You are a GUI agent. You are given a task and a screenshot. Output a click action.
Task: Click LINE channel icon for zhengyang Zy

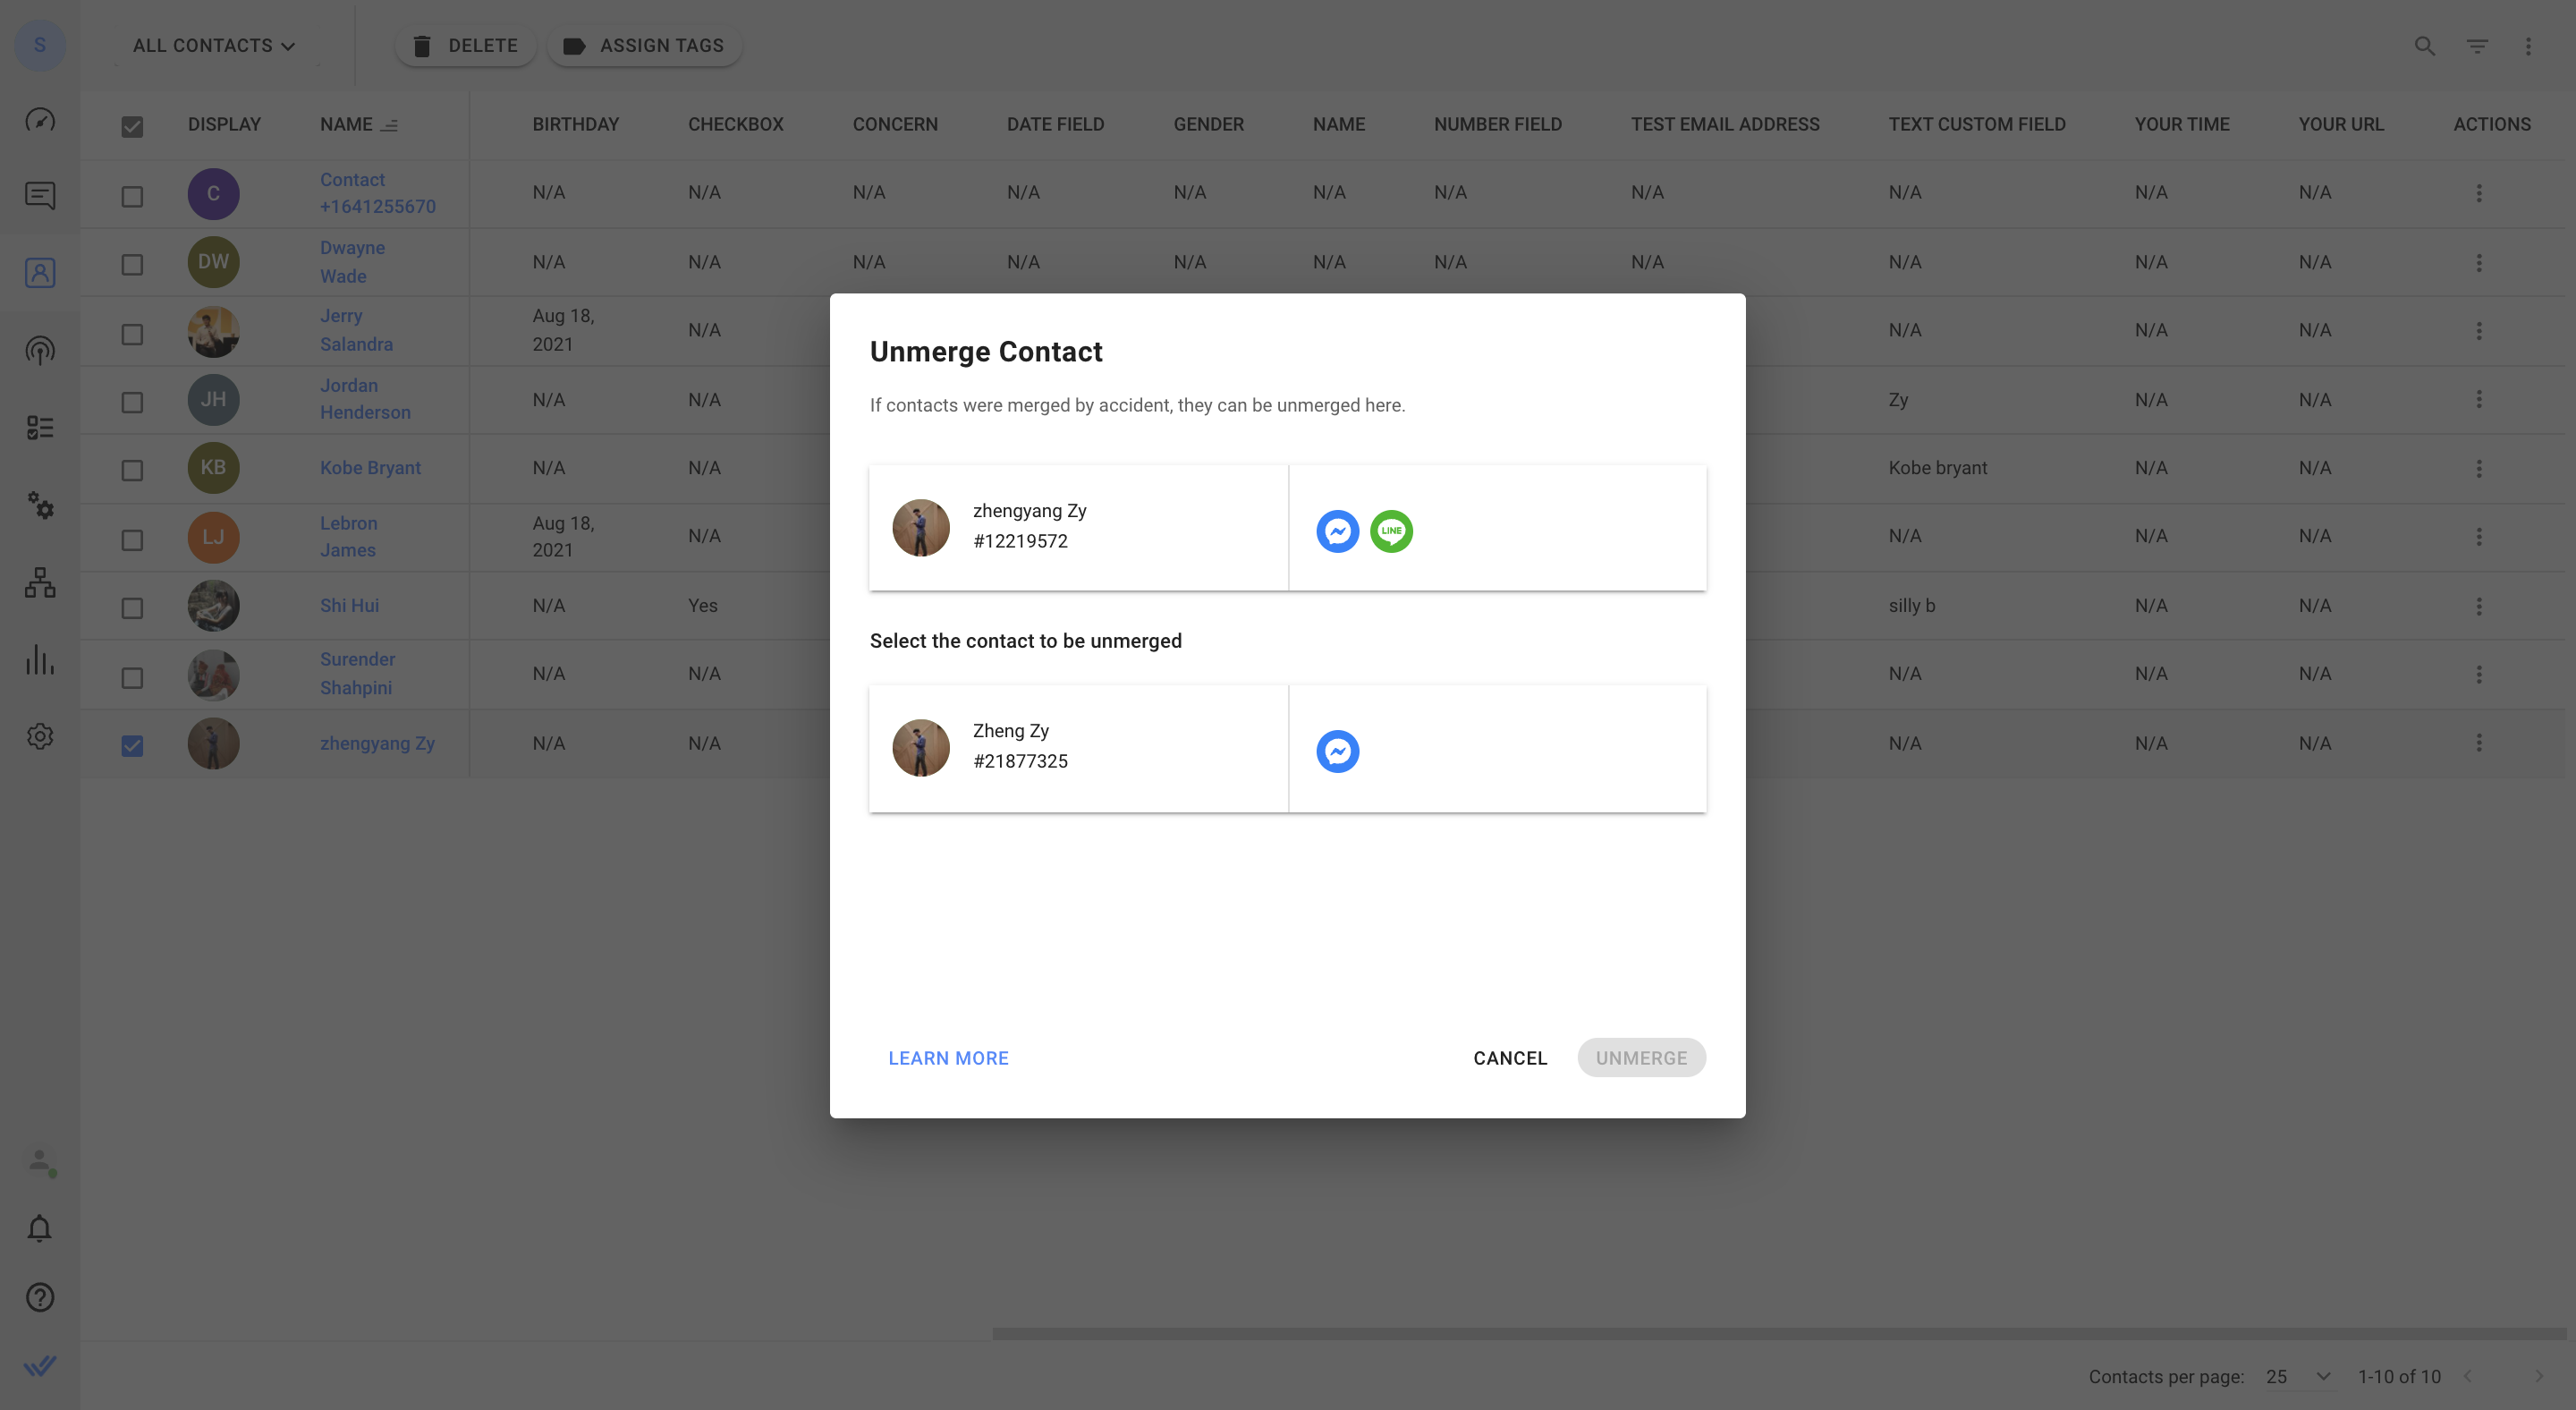tap(1391, 531)
